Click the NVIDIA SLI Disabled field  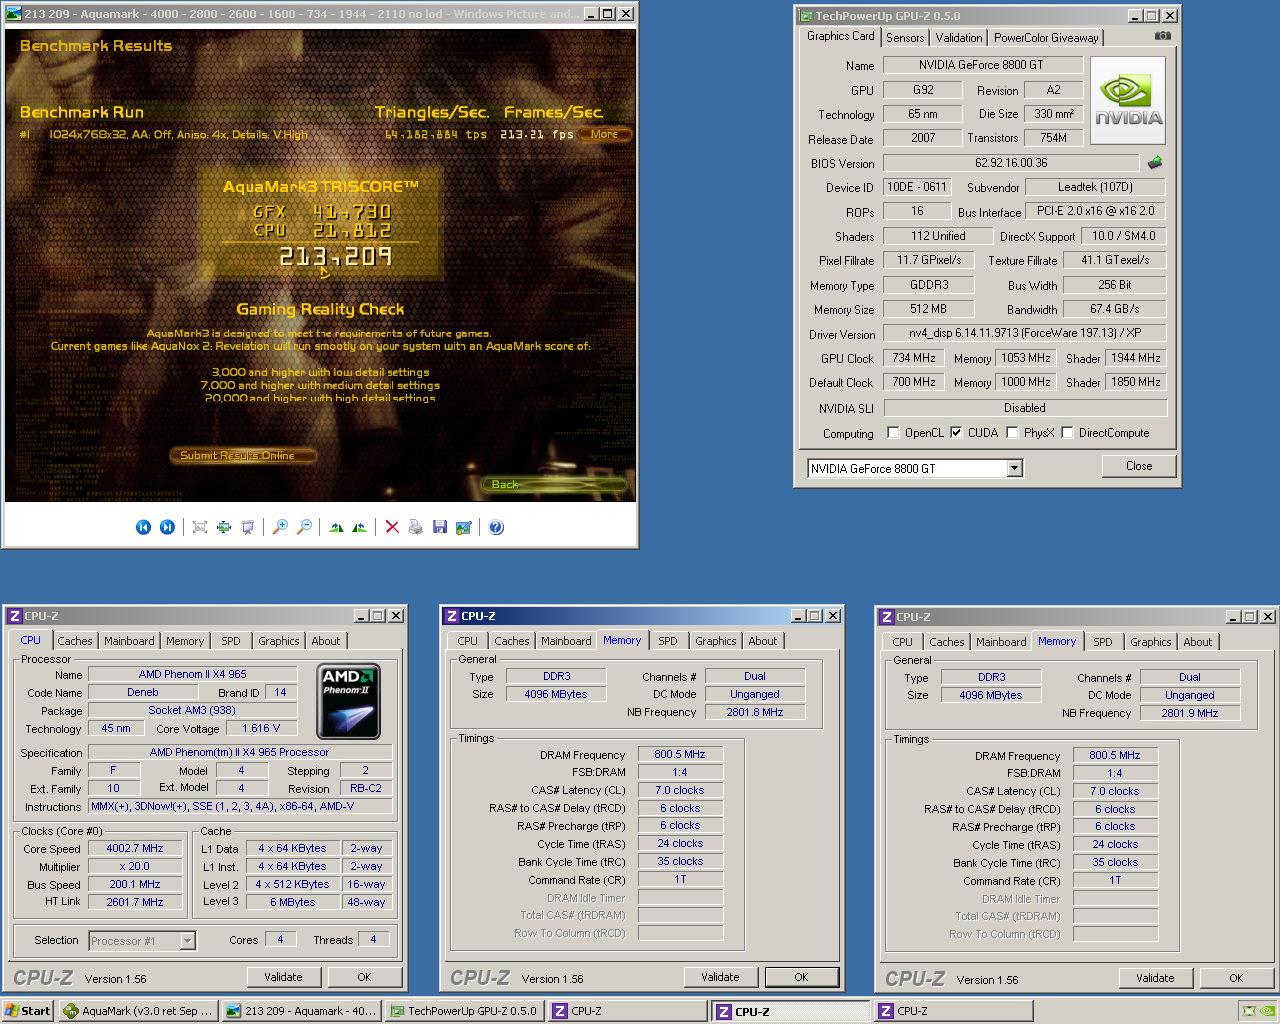1025,408
